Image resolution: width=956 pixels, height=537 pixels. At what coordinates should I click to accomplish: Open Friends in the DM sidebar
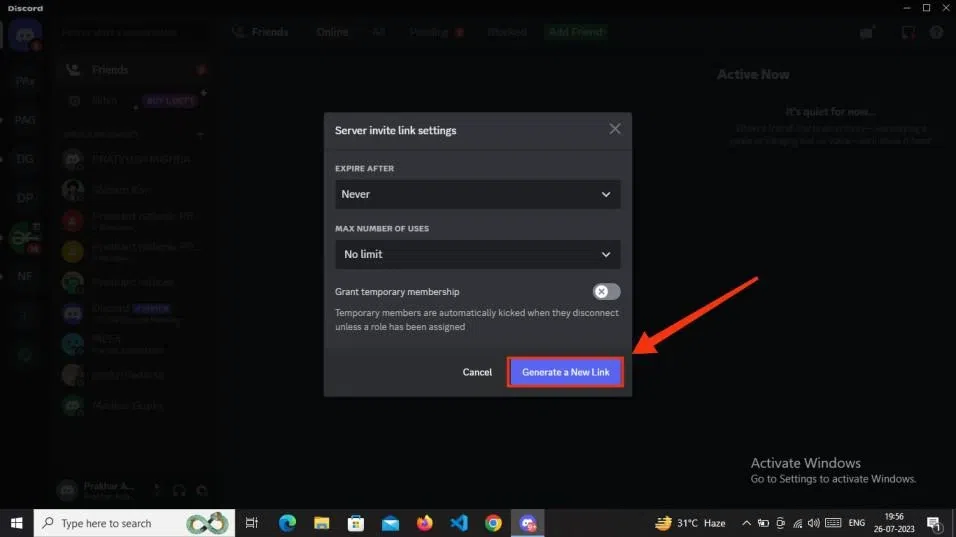pos(134,70)
